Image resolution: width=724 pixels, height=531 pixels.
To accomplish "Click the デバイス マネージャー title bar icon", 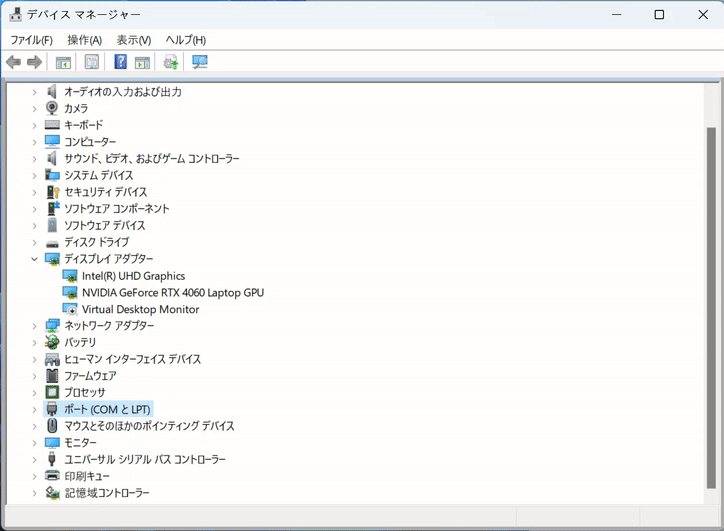I will pos(15,14).
